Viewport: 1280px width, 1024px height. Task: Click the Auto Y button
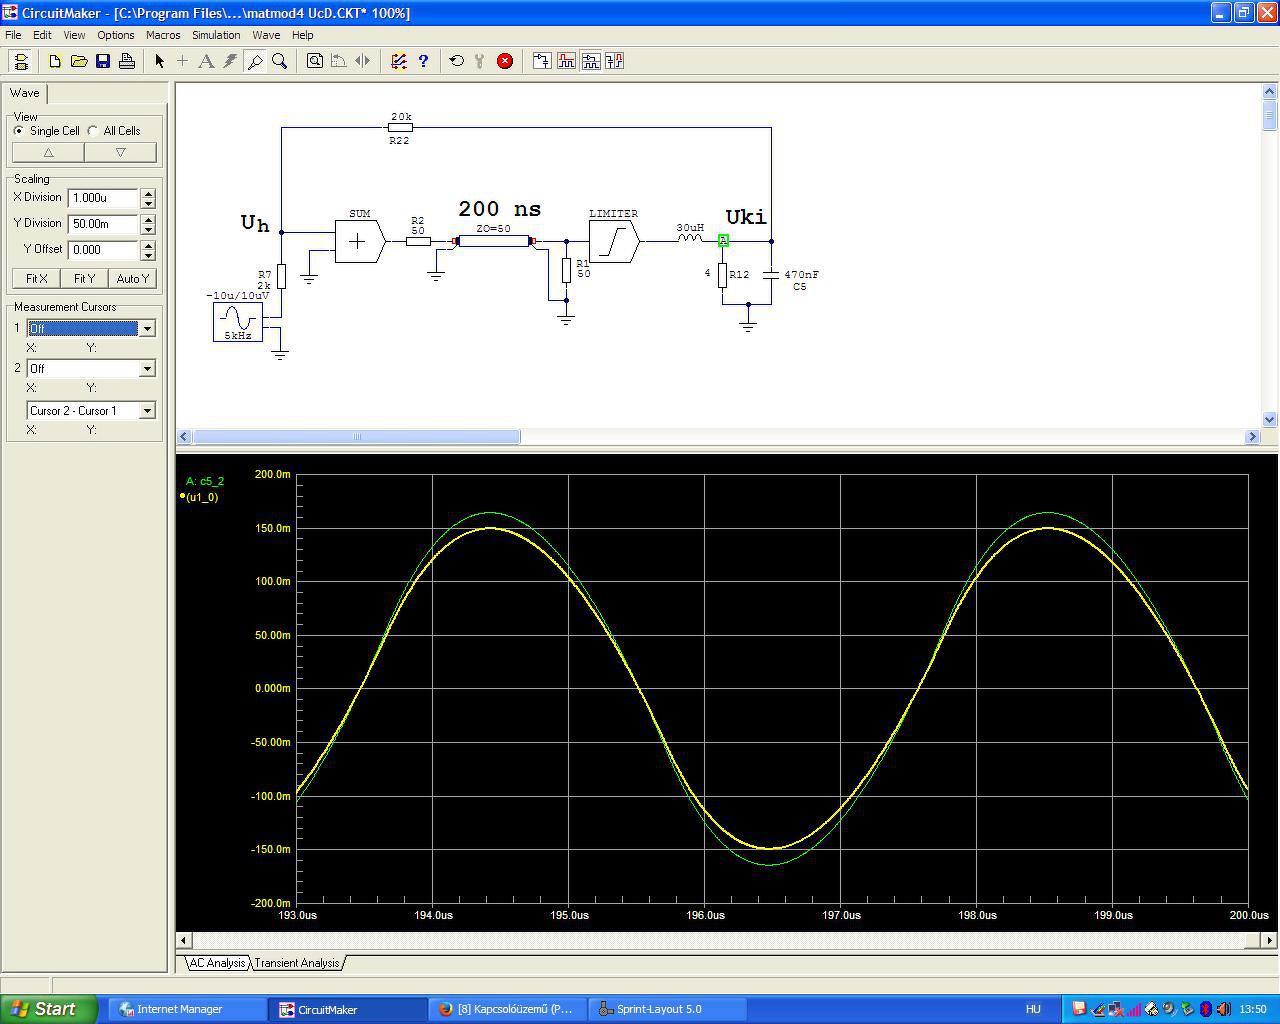133,279
